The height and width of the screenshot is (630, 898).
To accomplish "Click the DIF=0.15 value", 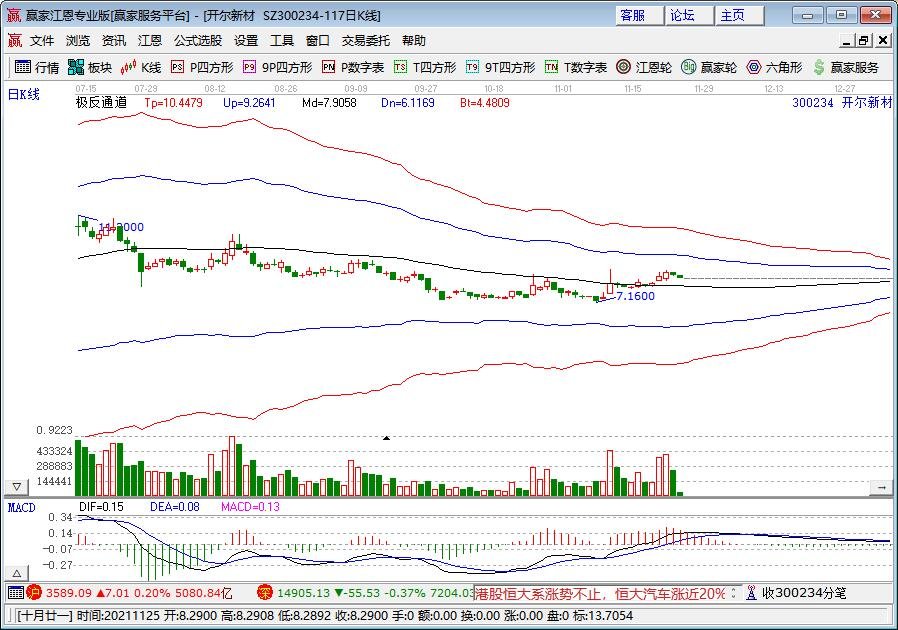I will [x=101, y=507].
